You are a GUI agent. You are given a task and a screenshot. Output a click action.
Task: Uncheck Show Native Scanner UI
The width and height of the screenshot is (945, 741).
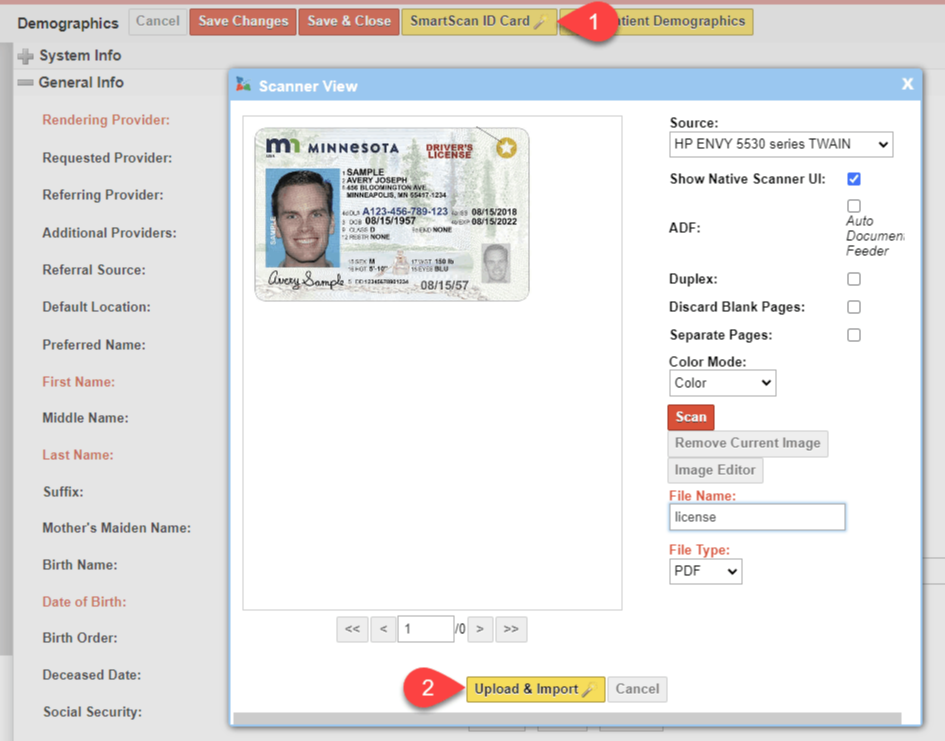pos(853,179)
